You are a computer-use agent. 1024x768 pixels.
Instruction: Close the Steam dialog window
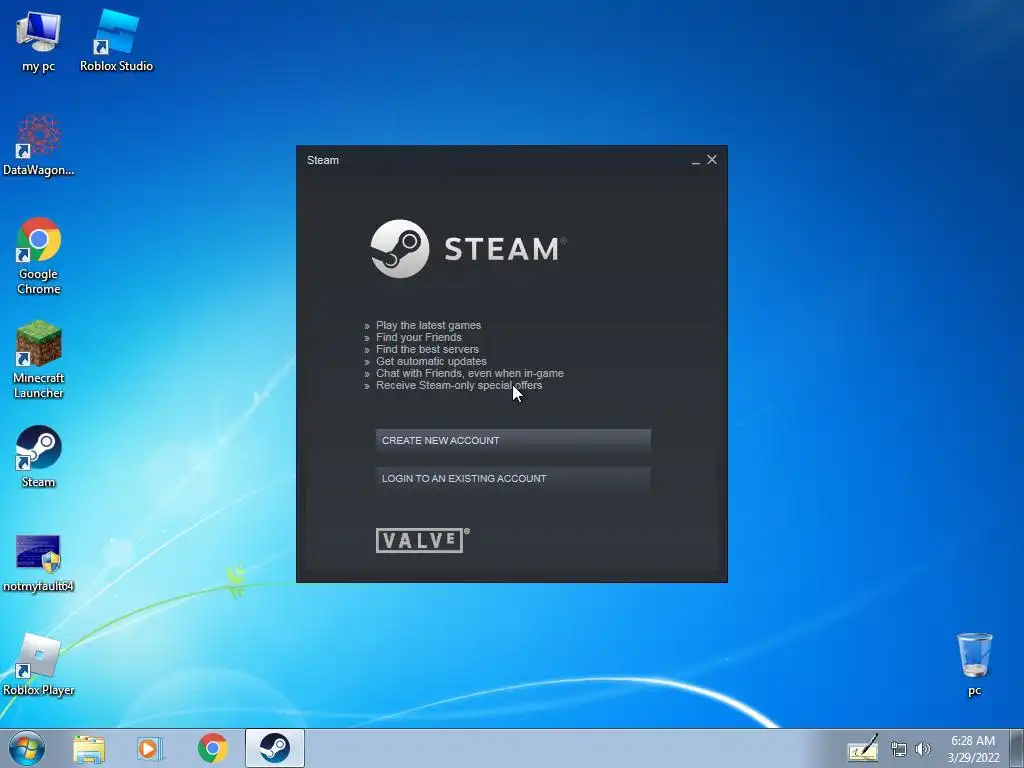(x=712, y=160)
